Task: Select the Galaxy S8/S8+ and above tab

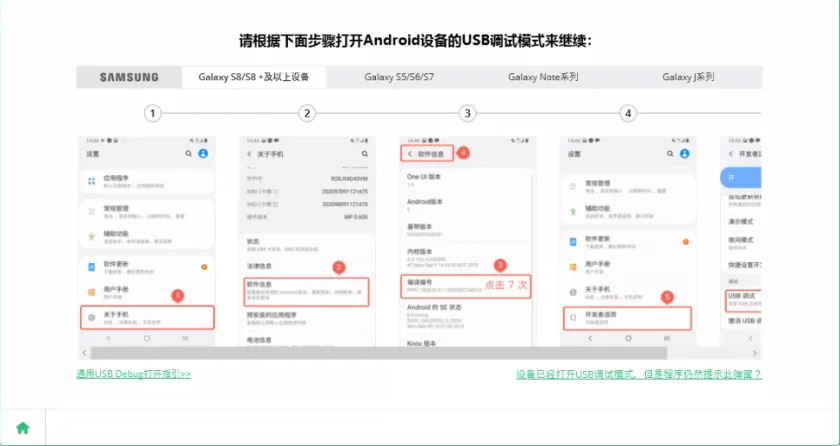Action: click(x=254, y=77)
